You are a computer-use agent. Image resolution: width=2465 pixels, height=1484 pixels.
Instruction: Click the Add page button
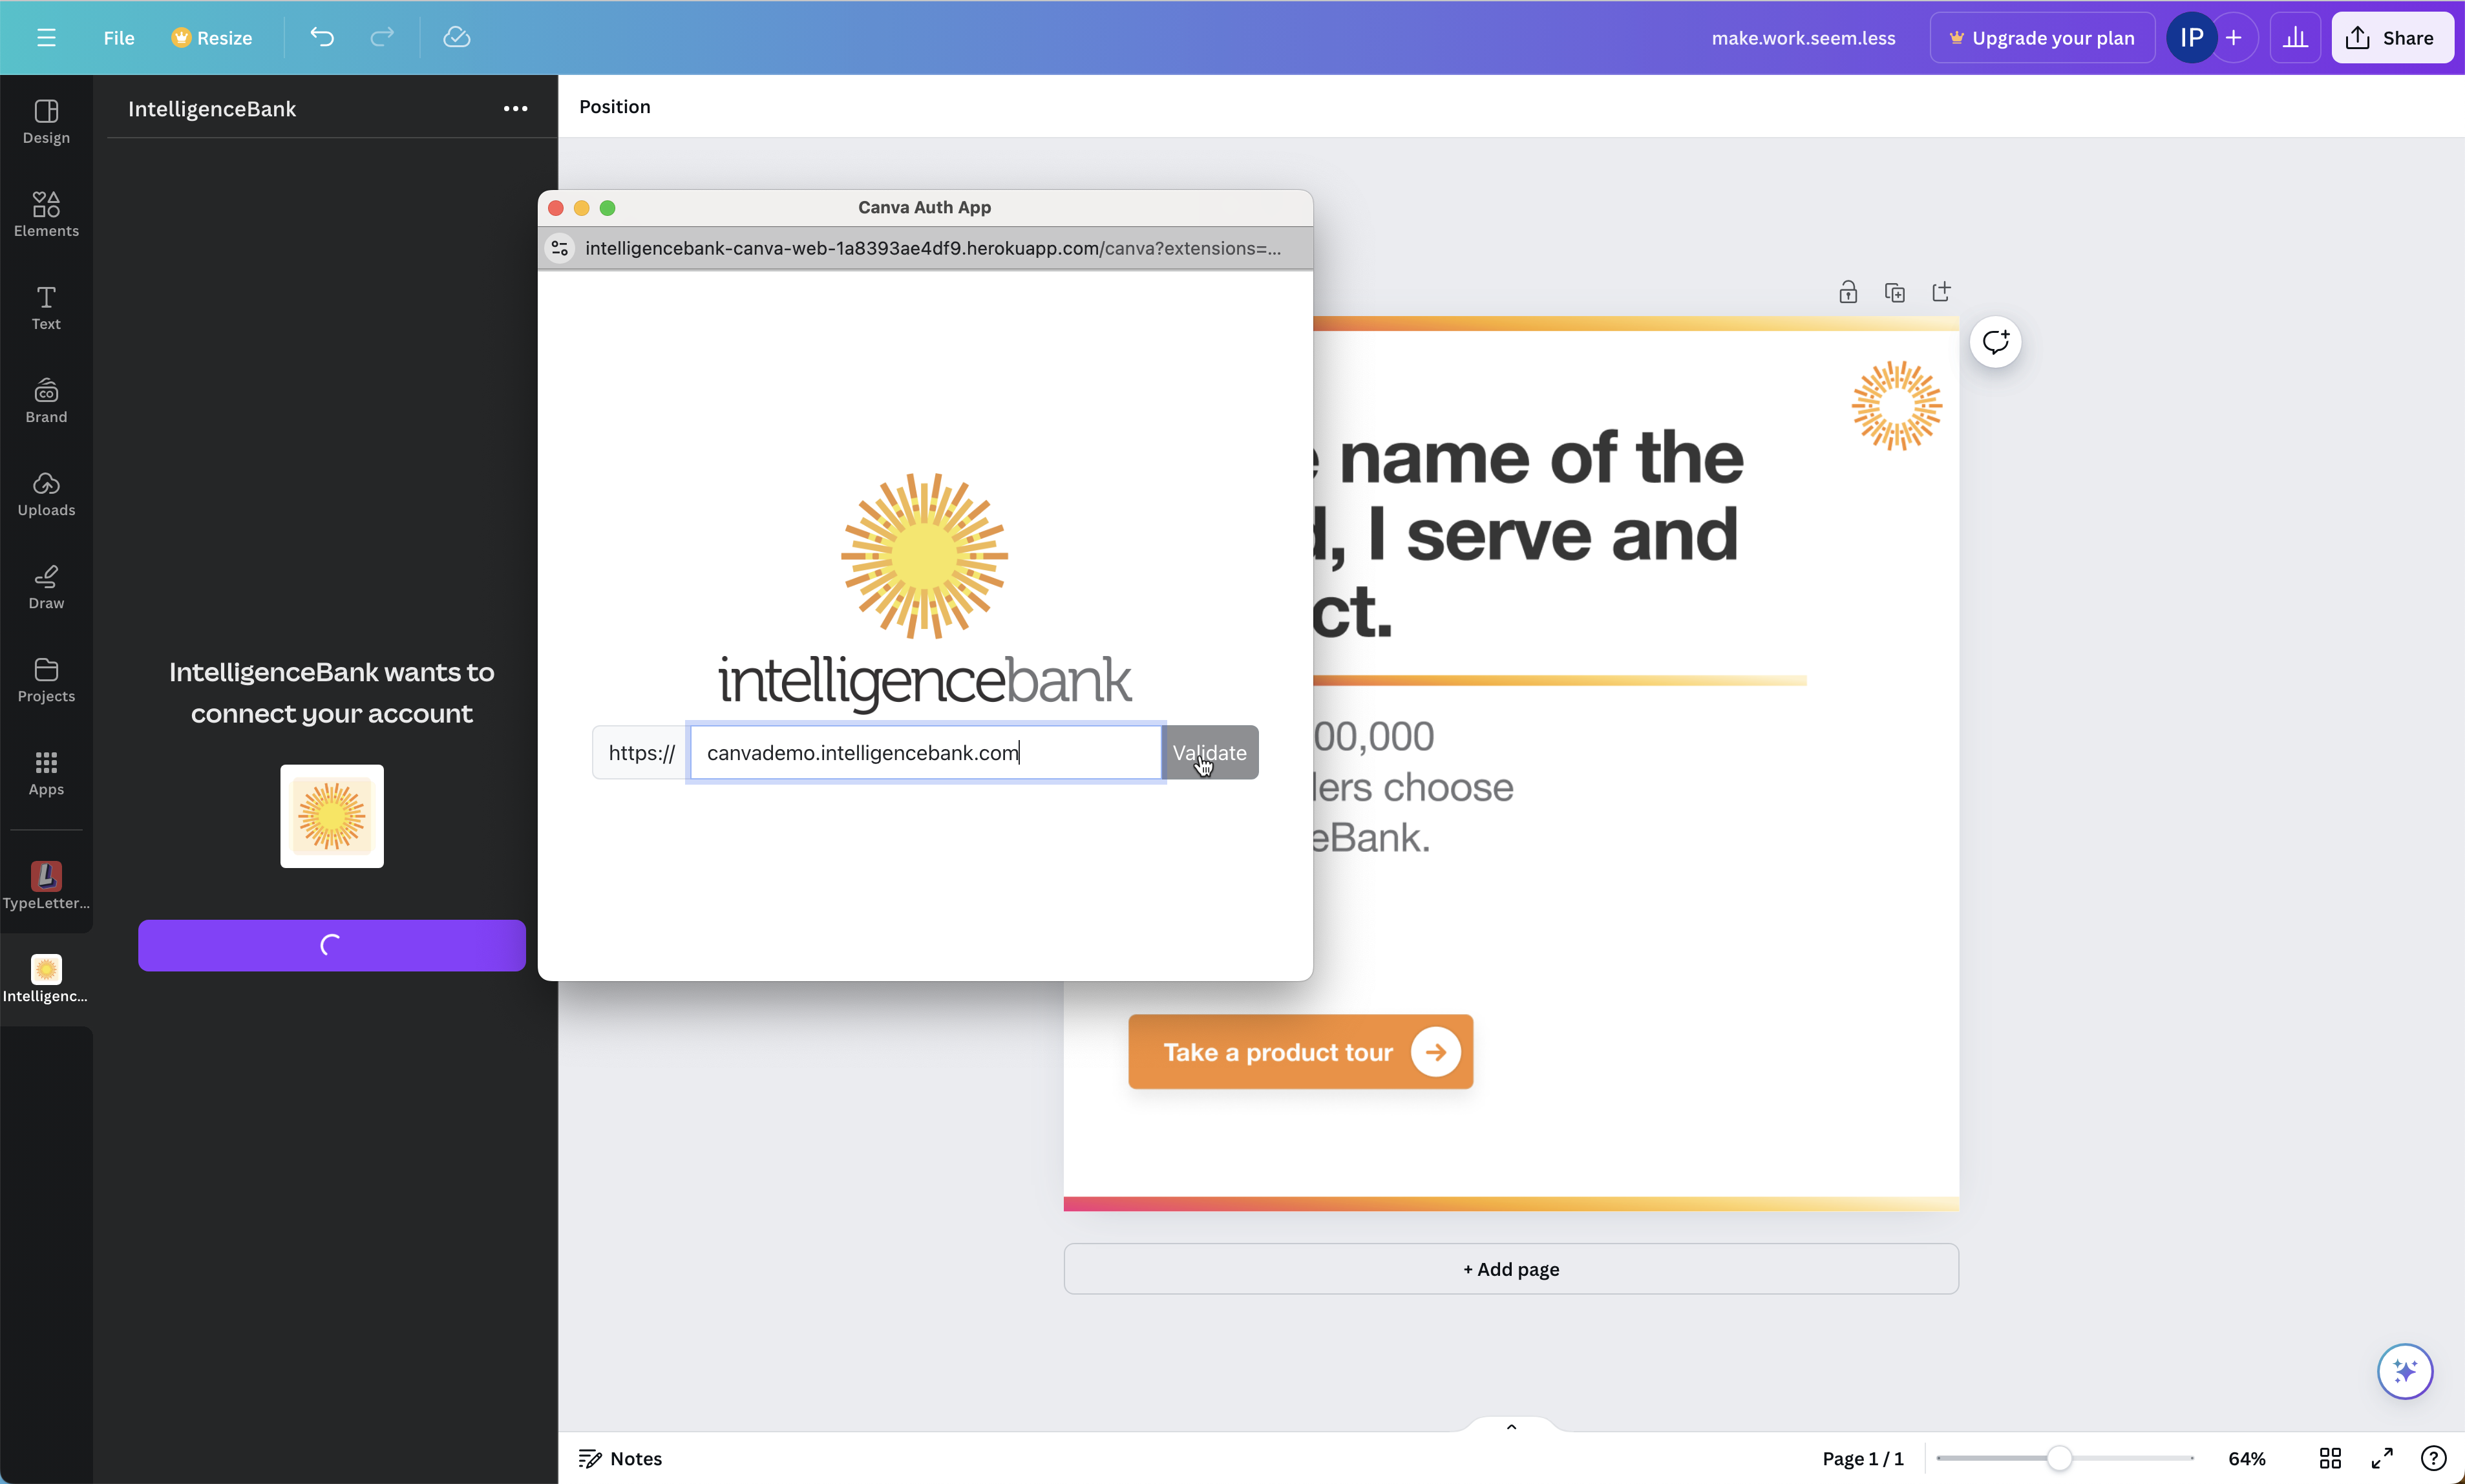point(1510,1269)
